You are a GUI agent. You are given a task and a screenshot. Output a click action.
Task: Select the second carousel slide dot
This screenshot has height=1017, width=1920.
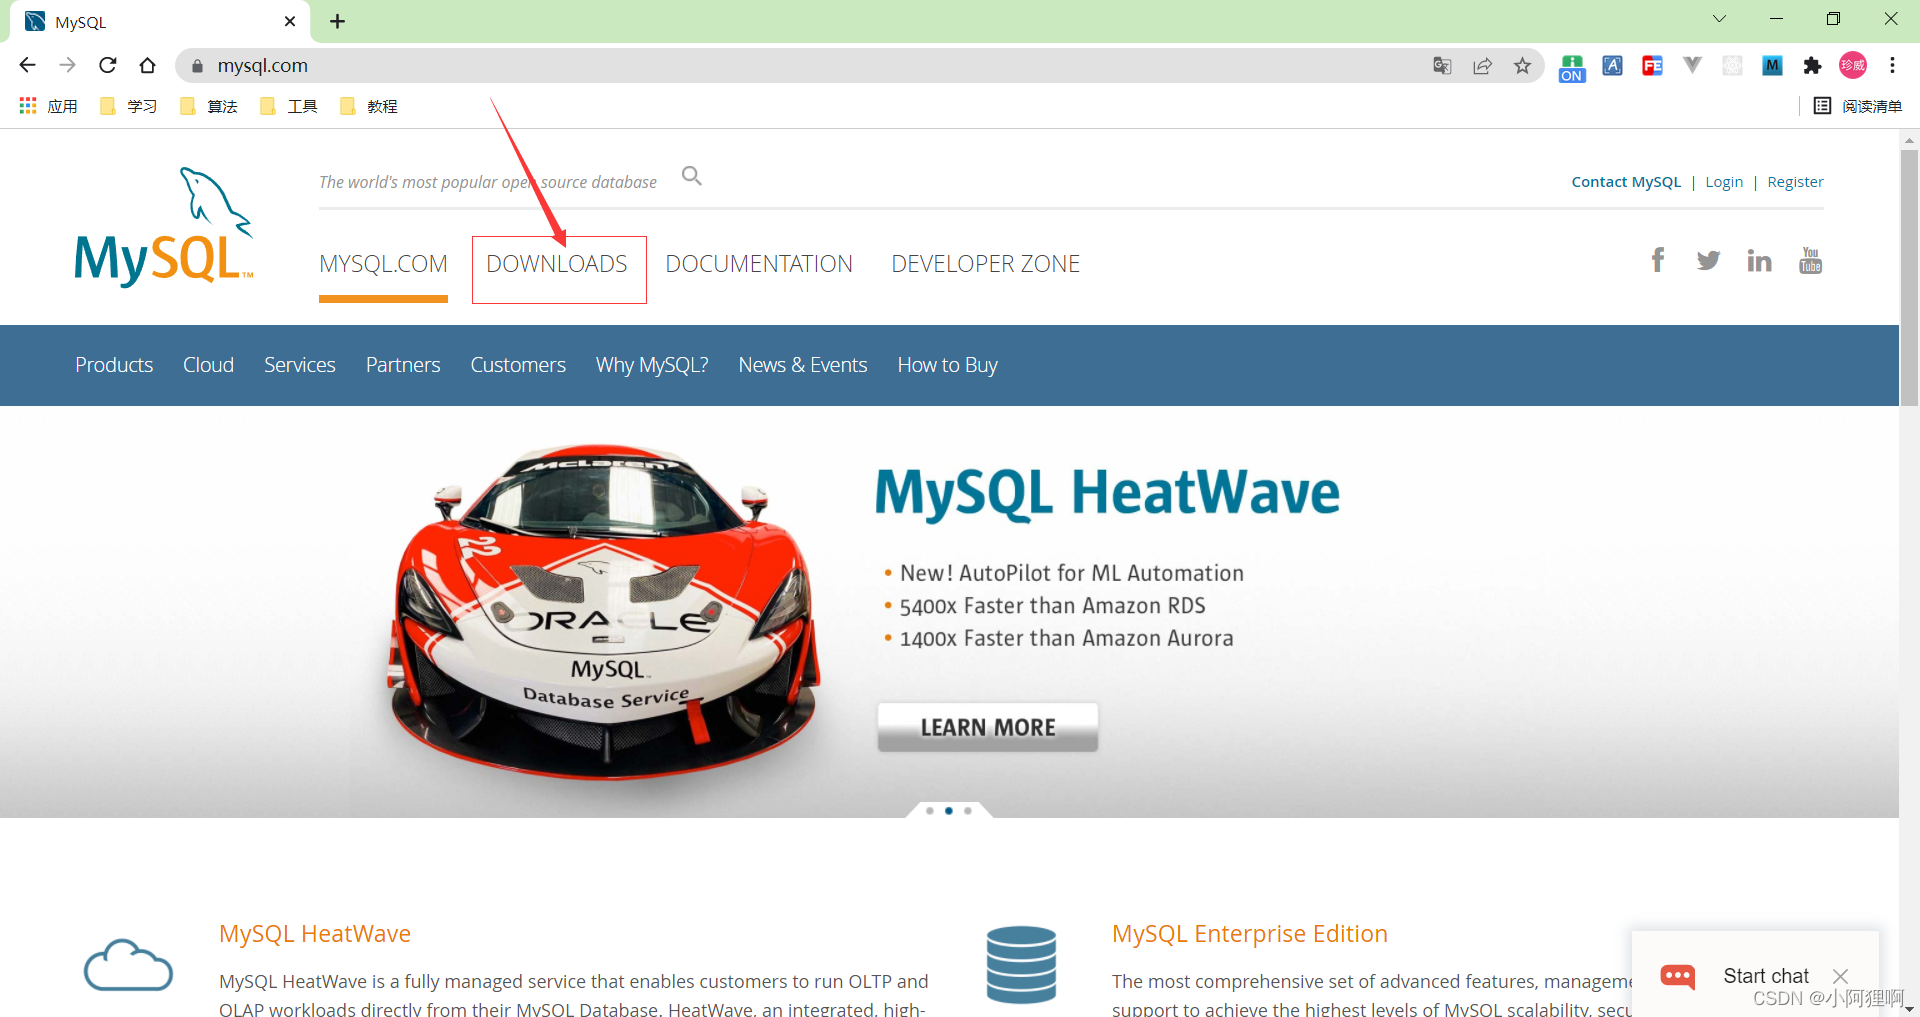click(x=949, y=811)
